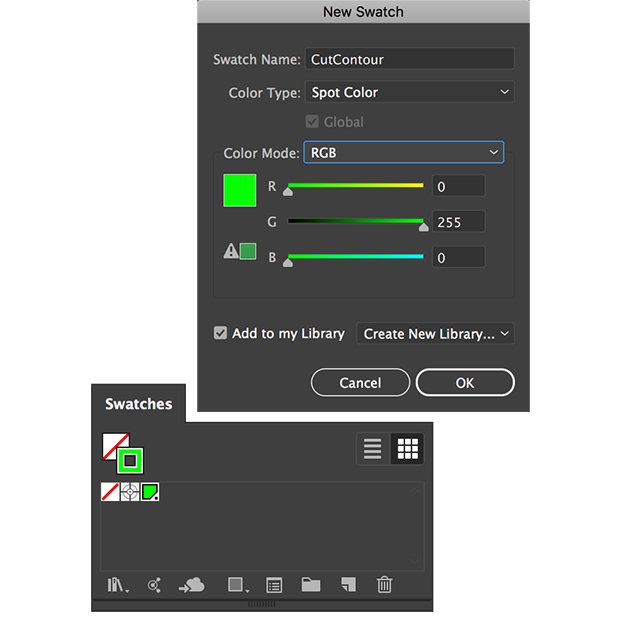This screenshot has height=619, width=620.
Task: Click the G color slider track
Action: (x=356, y=221)
